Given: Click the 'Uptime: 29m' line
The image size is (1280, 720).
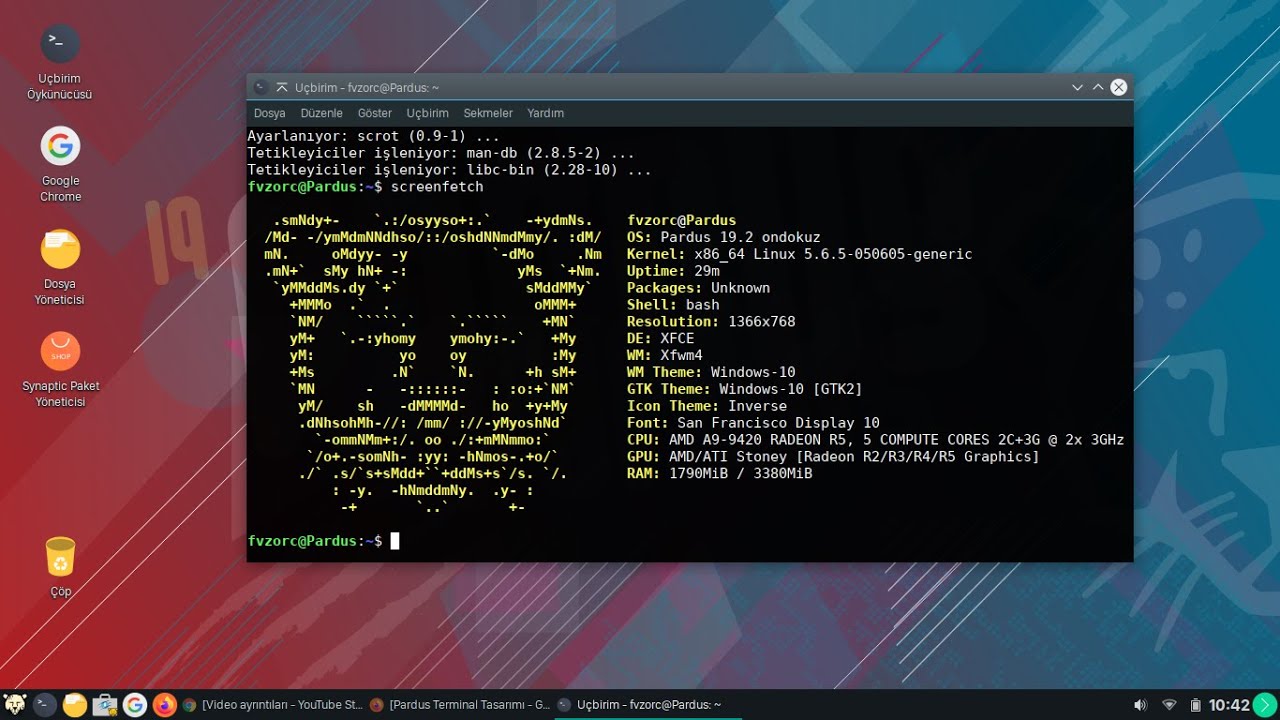Looking at the screenshot, I should coord(673,271).
